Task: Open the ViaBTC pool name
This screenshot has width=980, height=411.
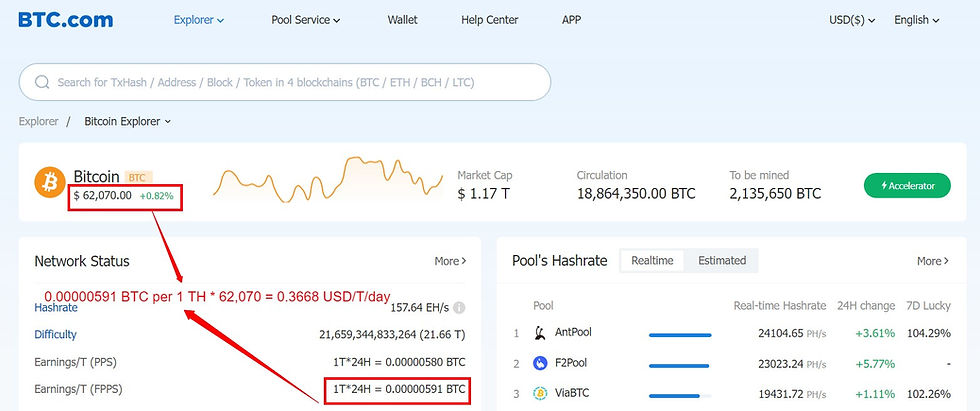Action: pyautogui.click(x=572, y=394)
